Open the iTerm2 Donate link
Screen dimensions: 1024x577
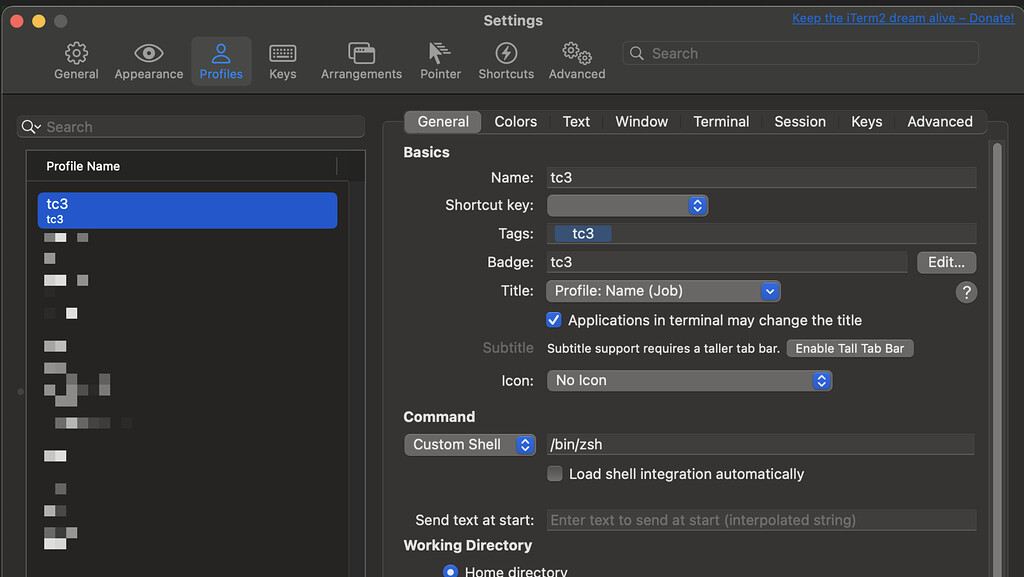tap(903, 18)
